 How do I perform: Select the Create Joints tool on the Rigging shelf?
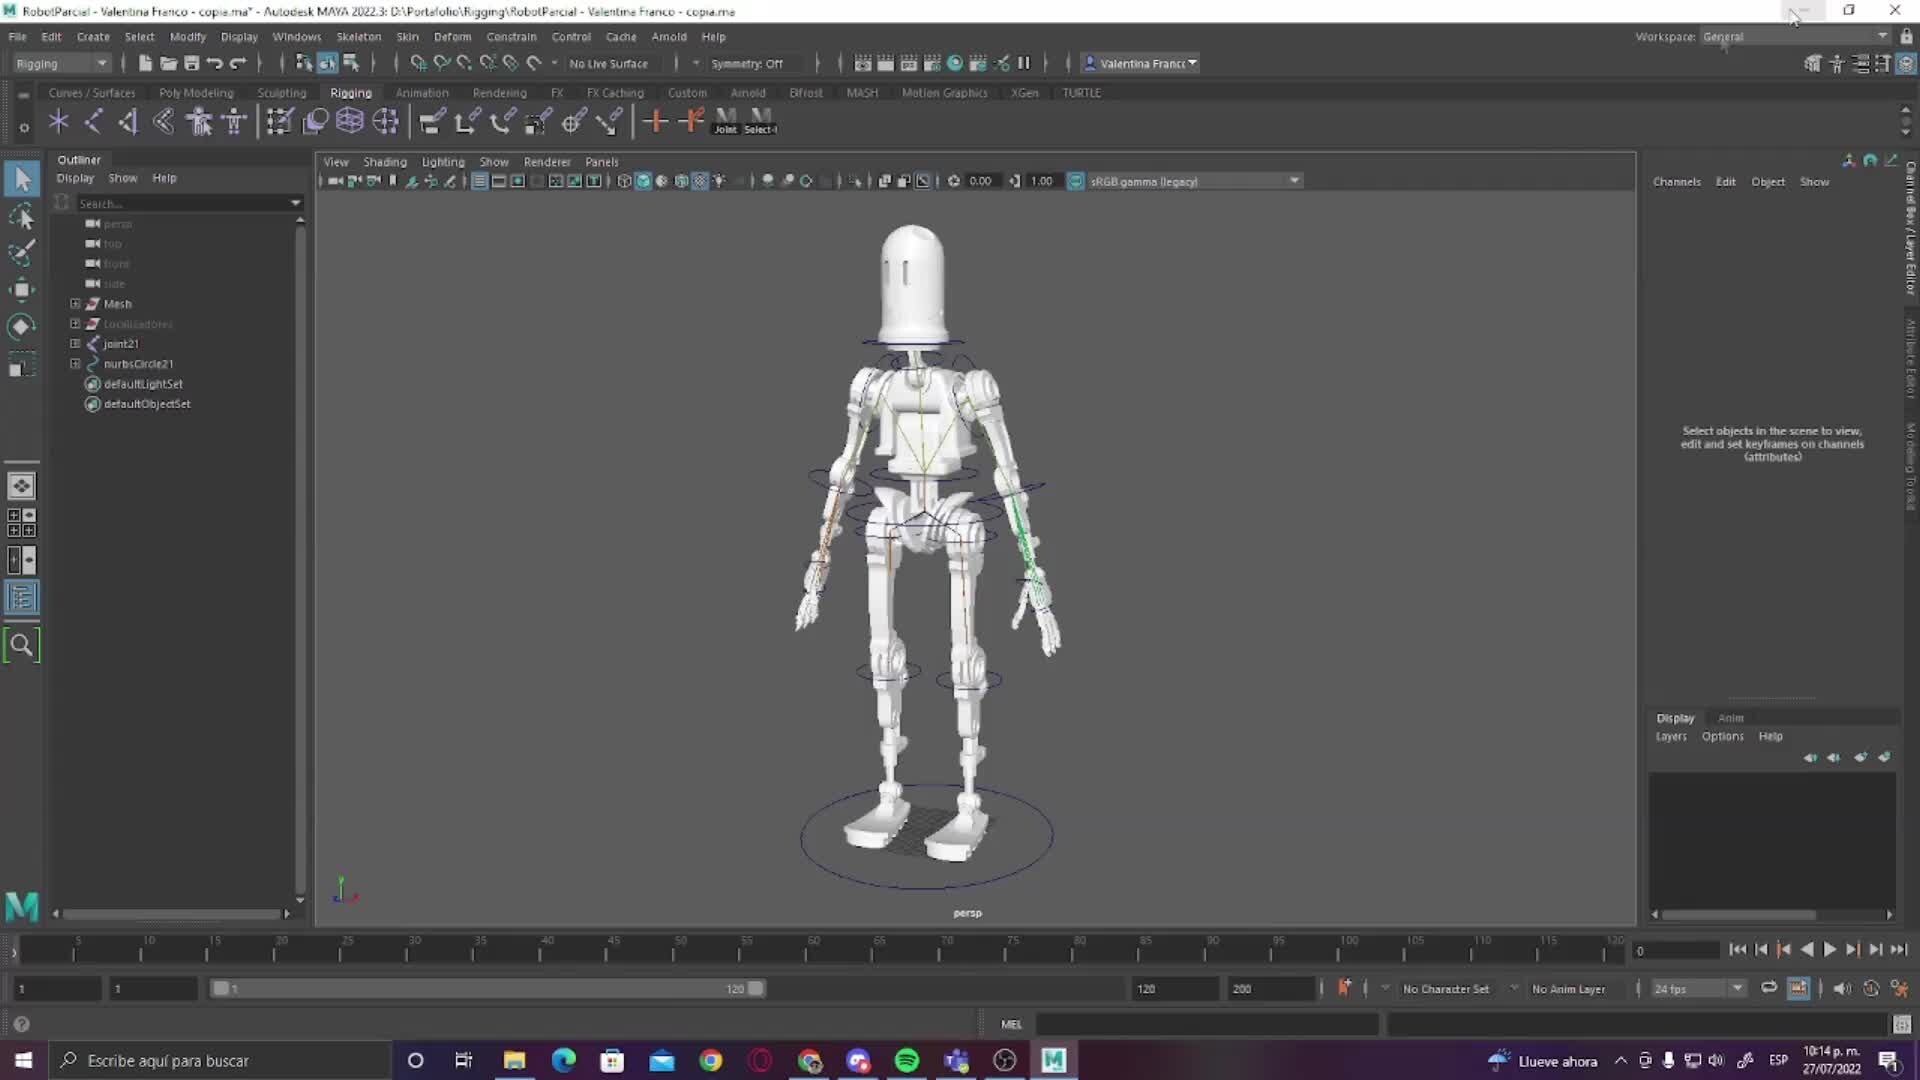[58, 120]
